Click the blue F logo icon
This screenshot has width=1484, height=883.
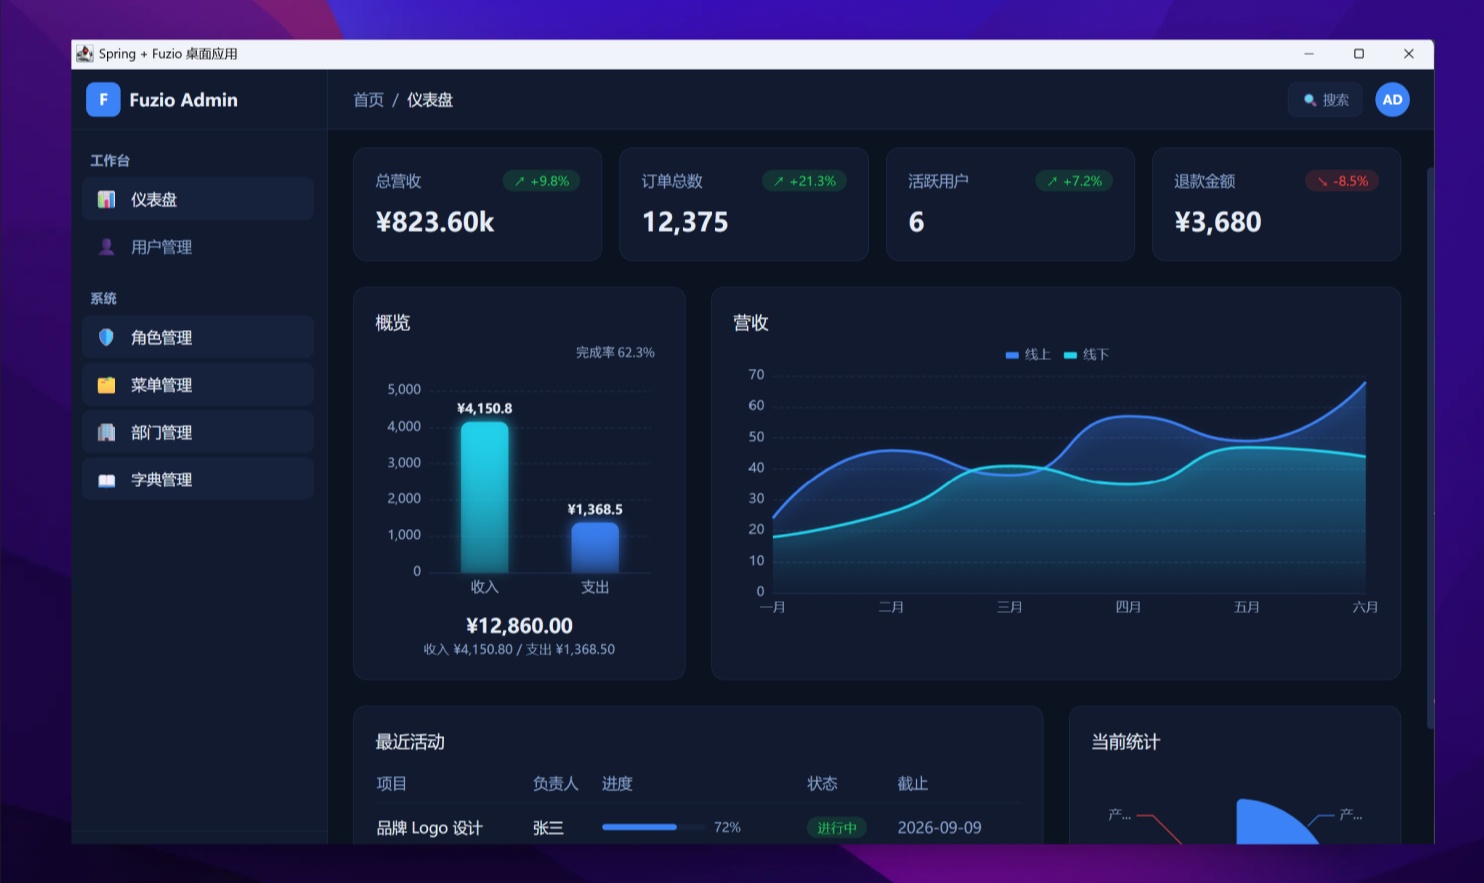coord(103,100)
